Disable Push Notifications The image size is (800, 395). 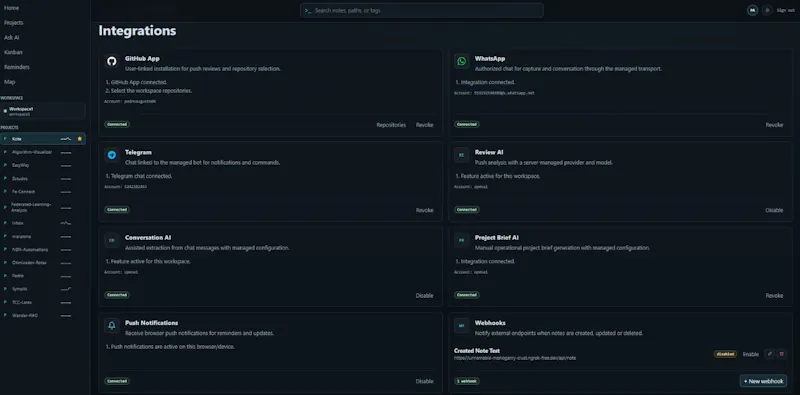(424, 381)
